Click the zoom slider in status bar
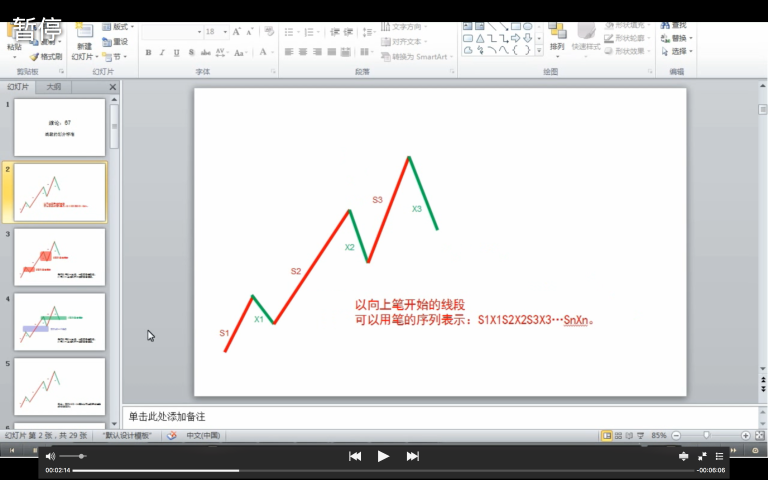The width and height of the screenshot is (768, 480). [706, 436]
